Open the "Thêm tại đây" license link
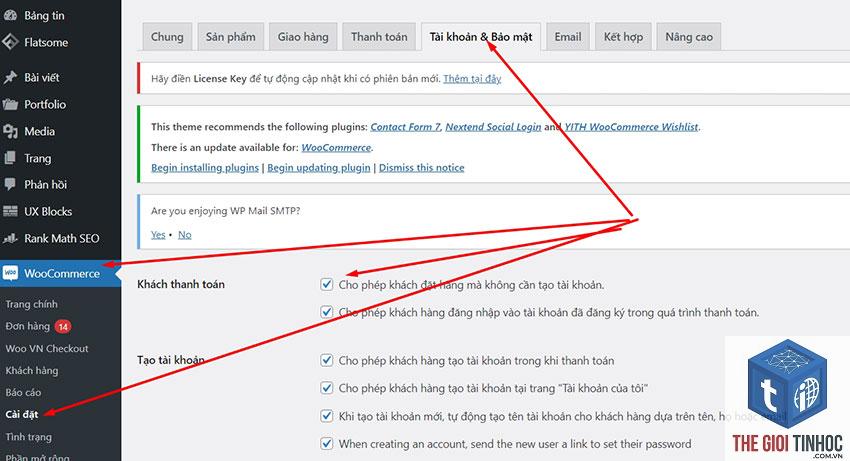Image resolution: width=850 pixels, height=461 pixels. coord(472,79)
